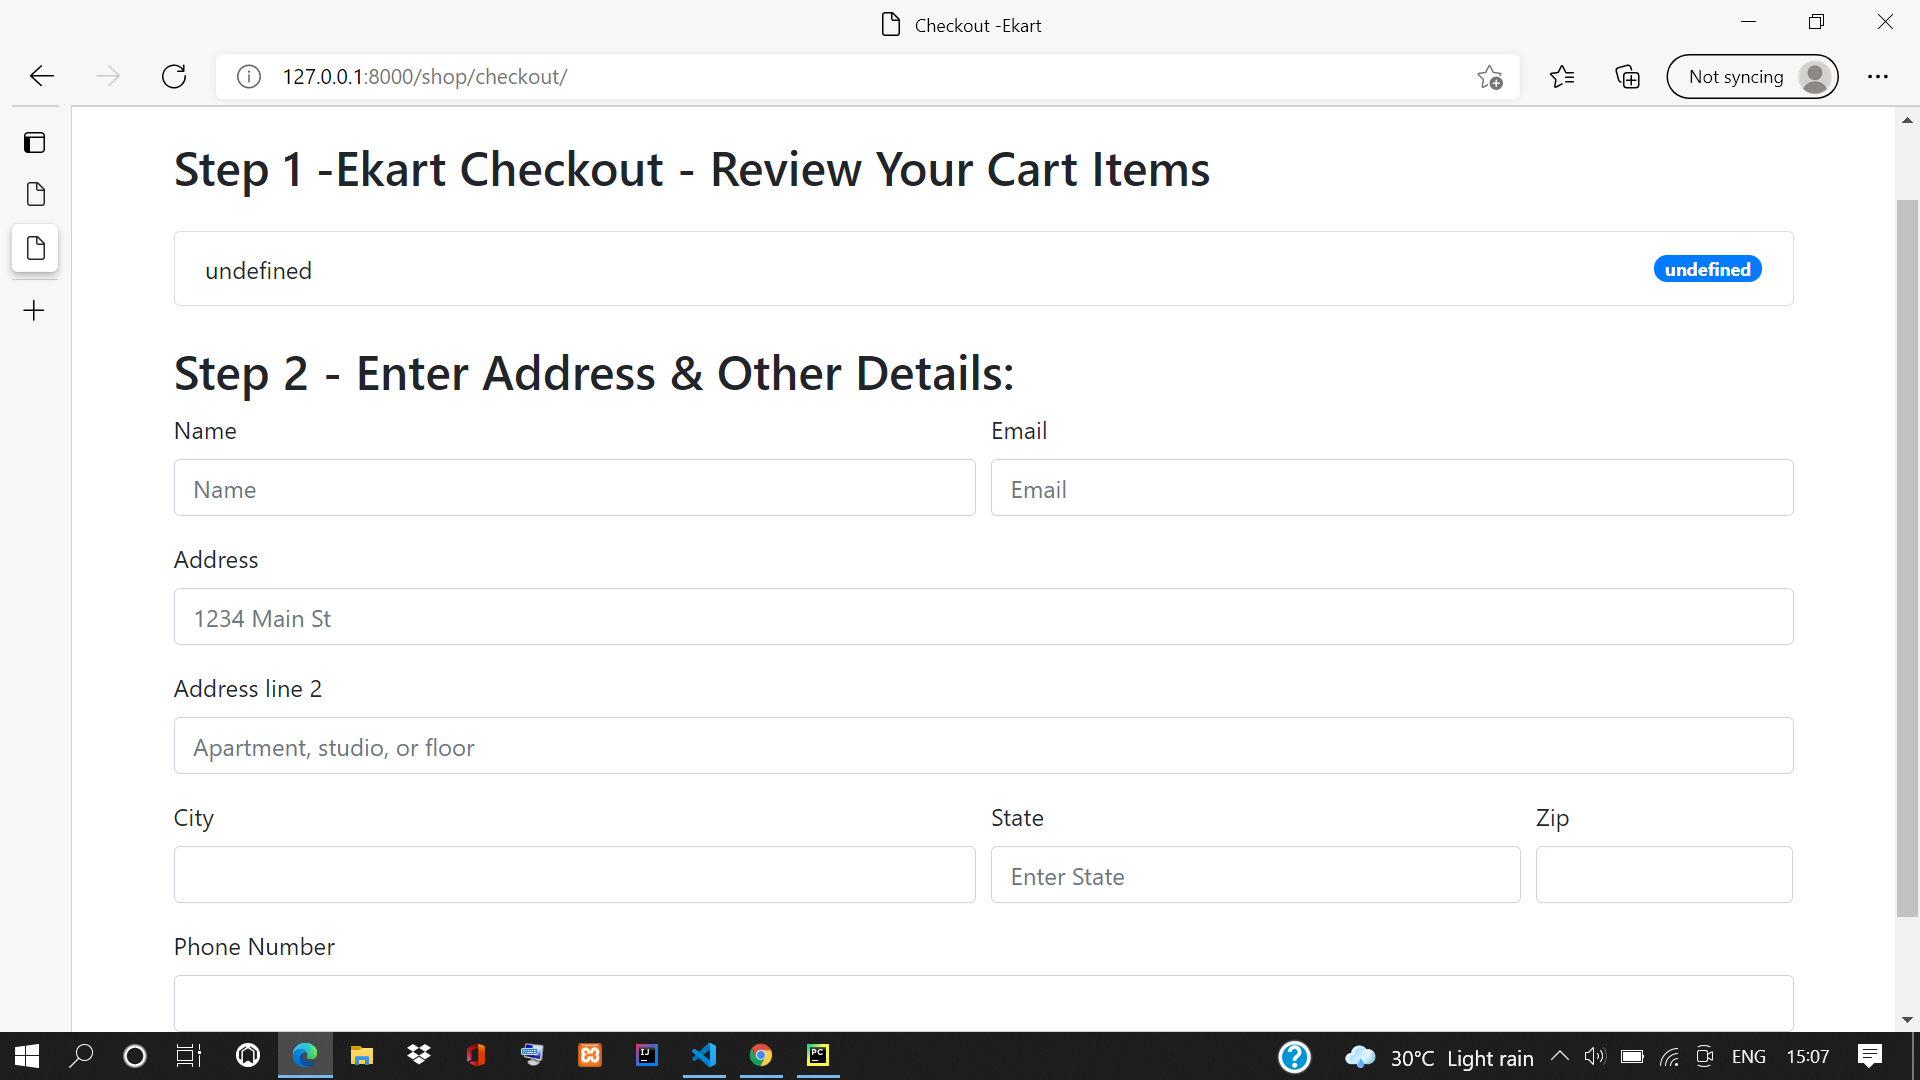Open the 30°C Light rain weather widget
1920x1080 pixels.
[1440, 1057]
